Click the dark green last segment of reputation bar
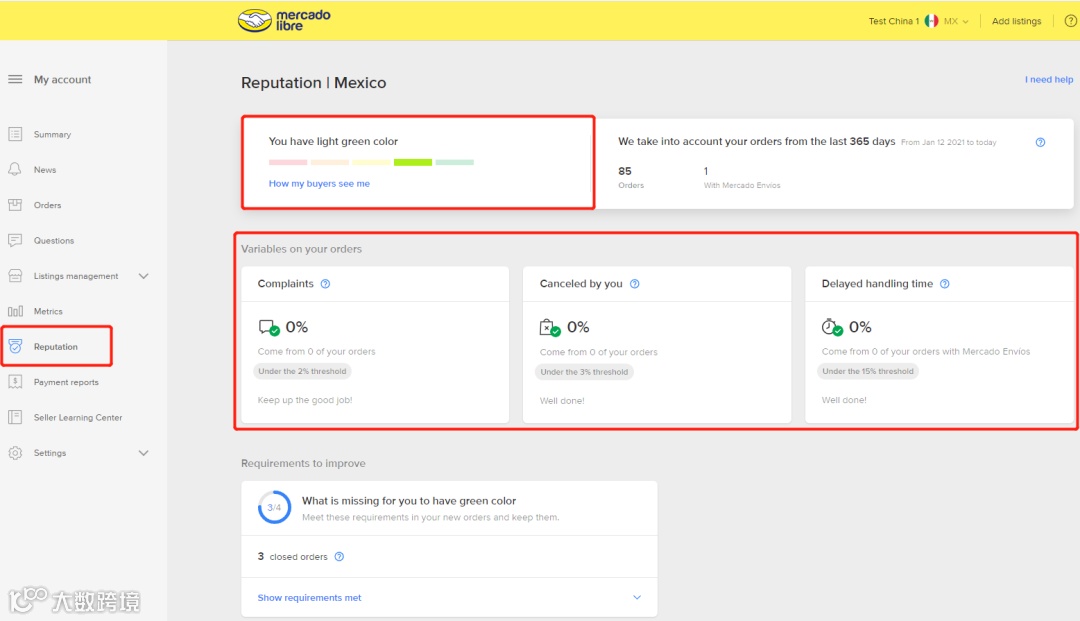Screen dimensions: 1080x621 coord(455,162)
